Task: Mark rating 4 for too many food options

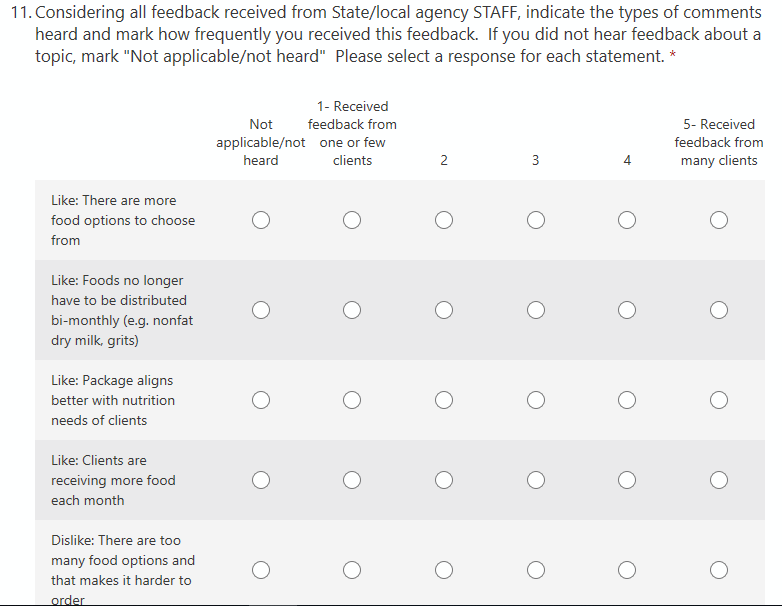Action: [x=627, y=570]
